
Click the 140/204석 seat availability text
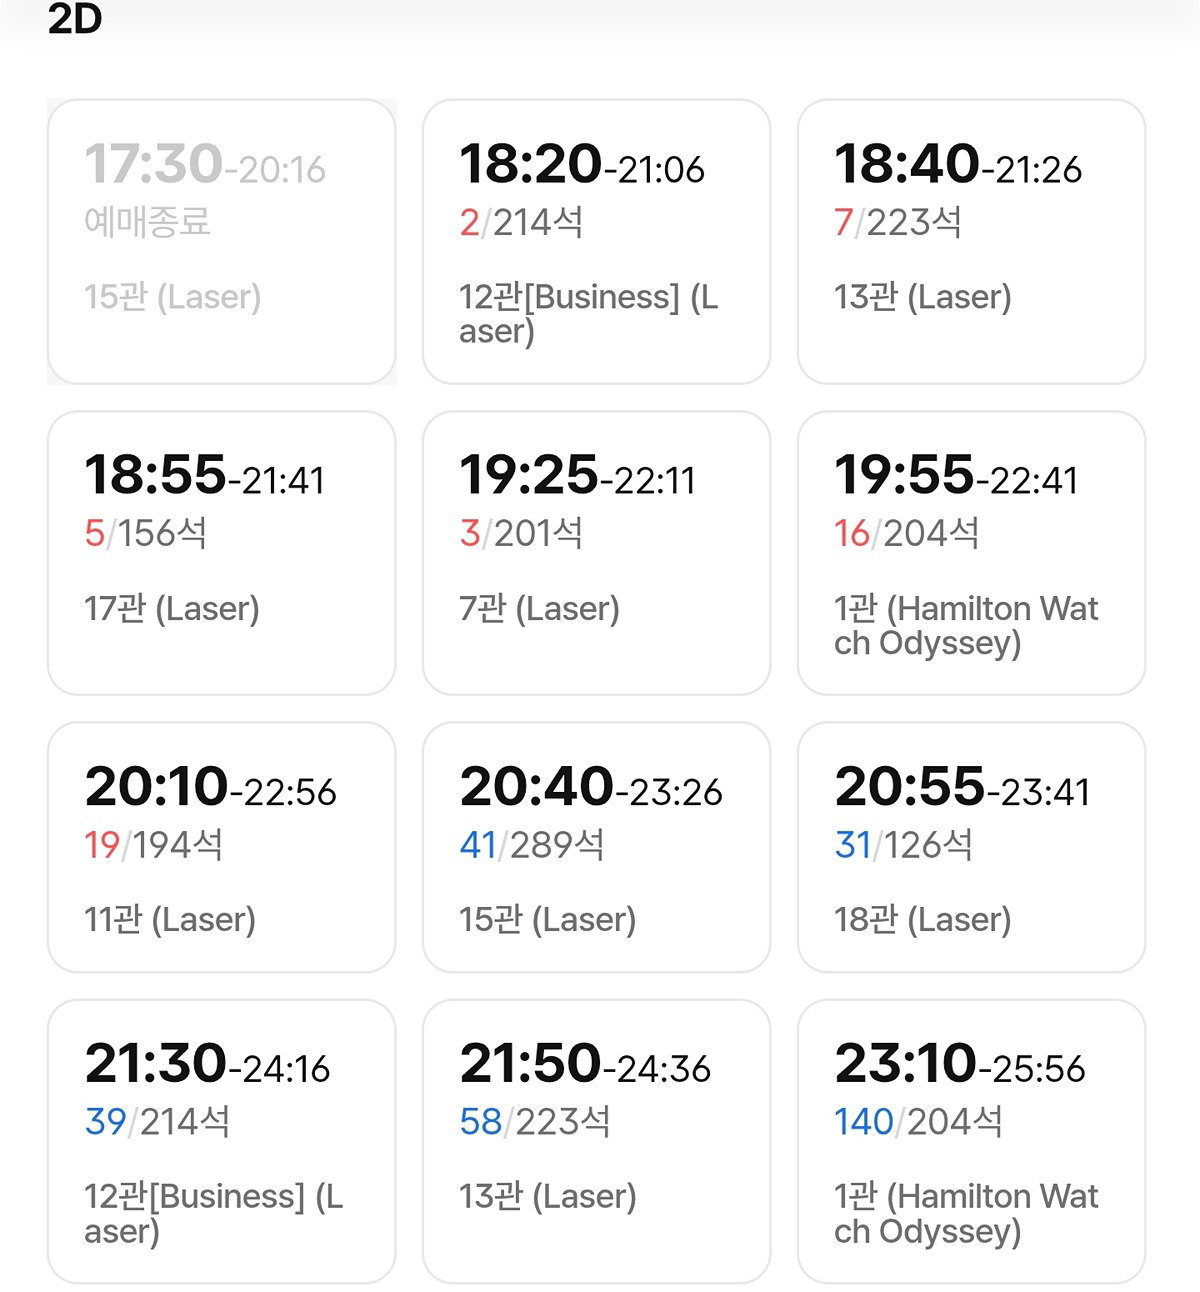(918, 1122)
